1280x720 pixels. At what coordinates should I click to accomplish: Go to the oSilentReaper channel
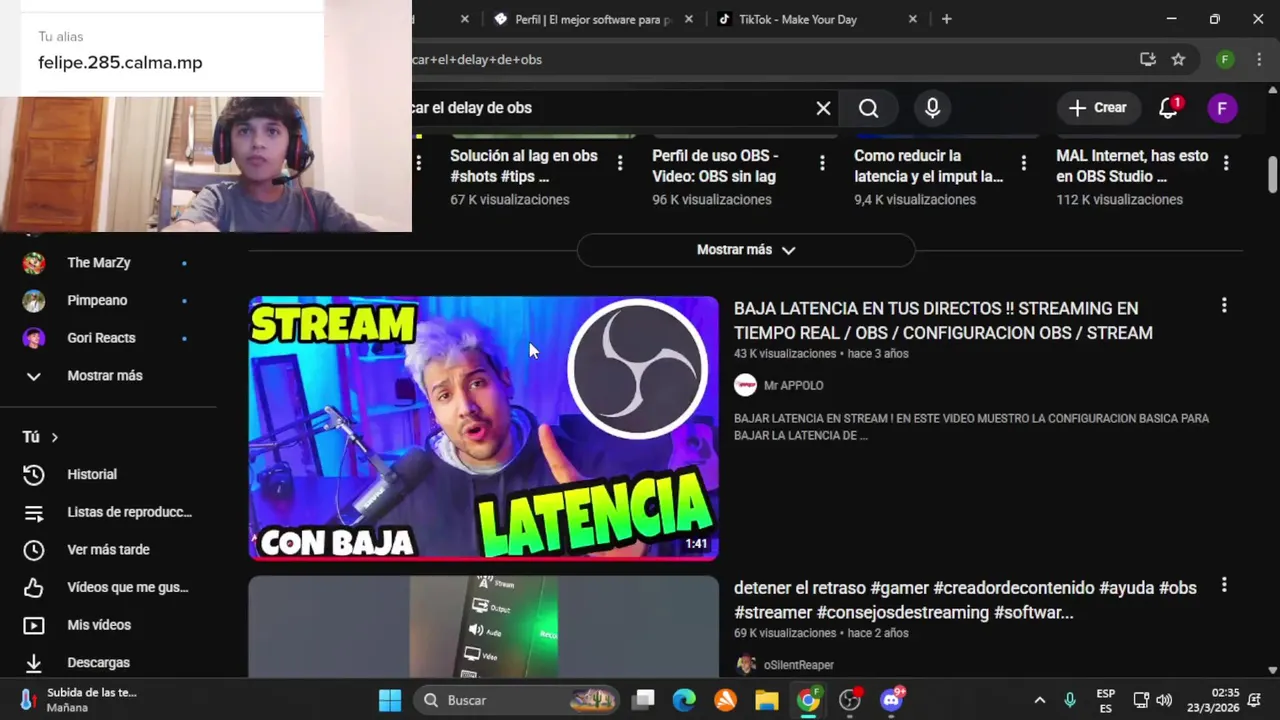point(798,665)
